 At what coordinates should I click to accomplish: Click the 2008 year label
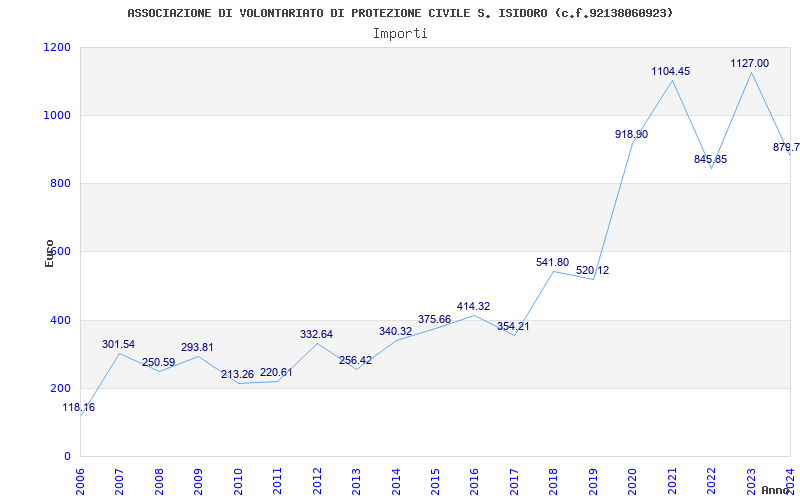pyautogui.click(x=159, y=482)
